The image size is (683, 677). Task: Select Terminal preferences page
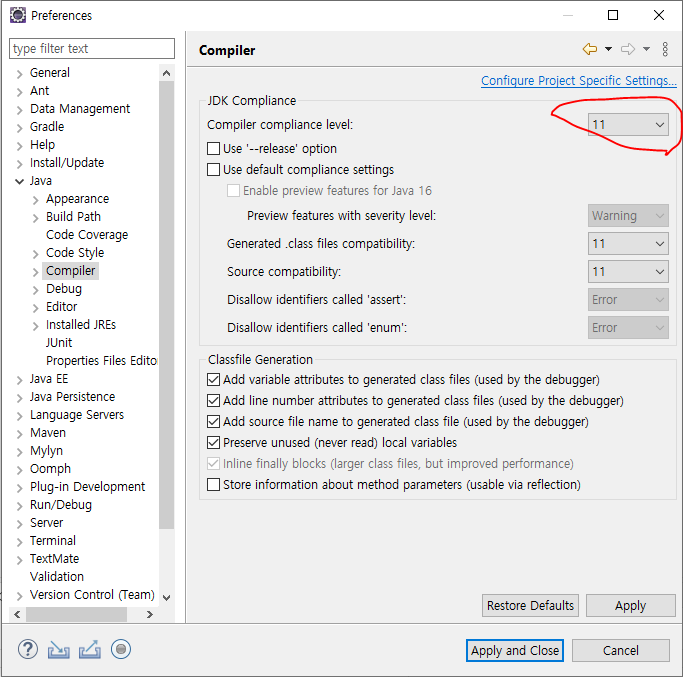click(53, 541)
